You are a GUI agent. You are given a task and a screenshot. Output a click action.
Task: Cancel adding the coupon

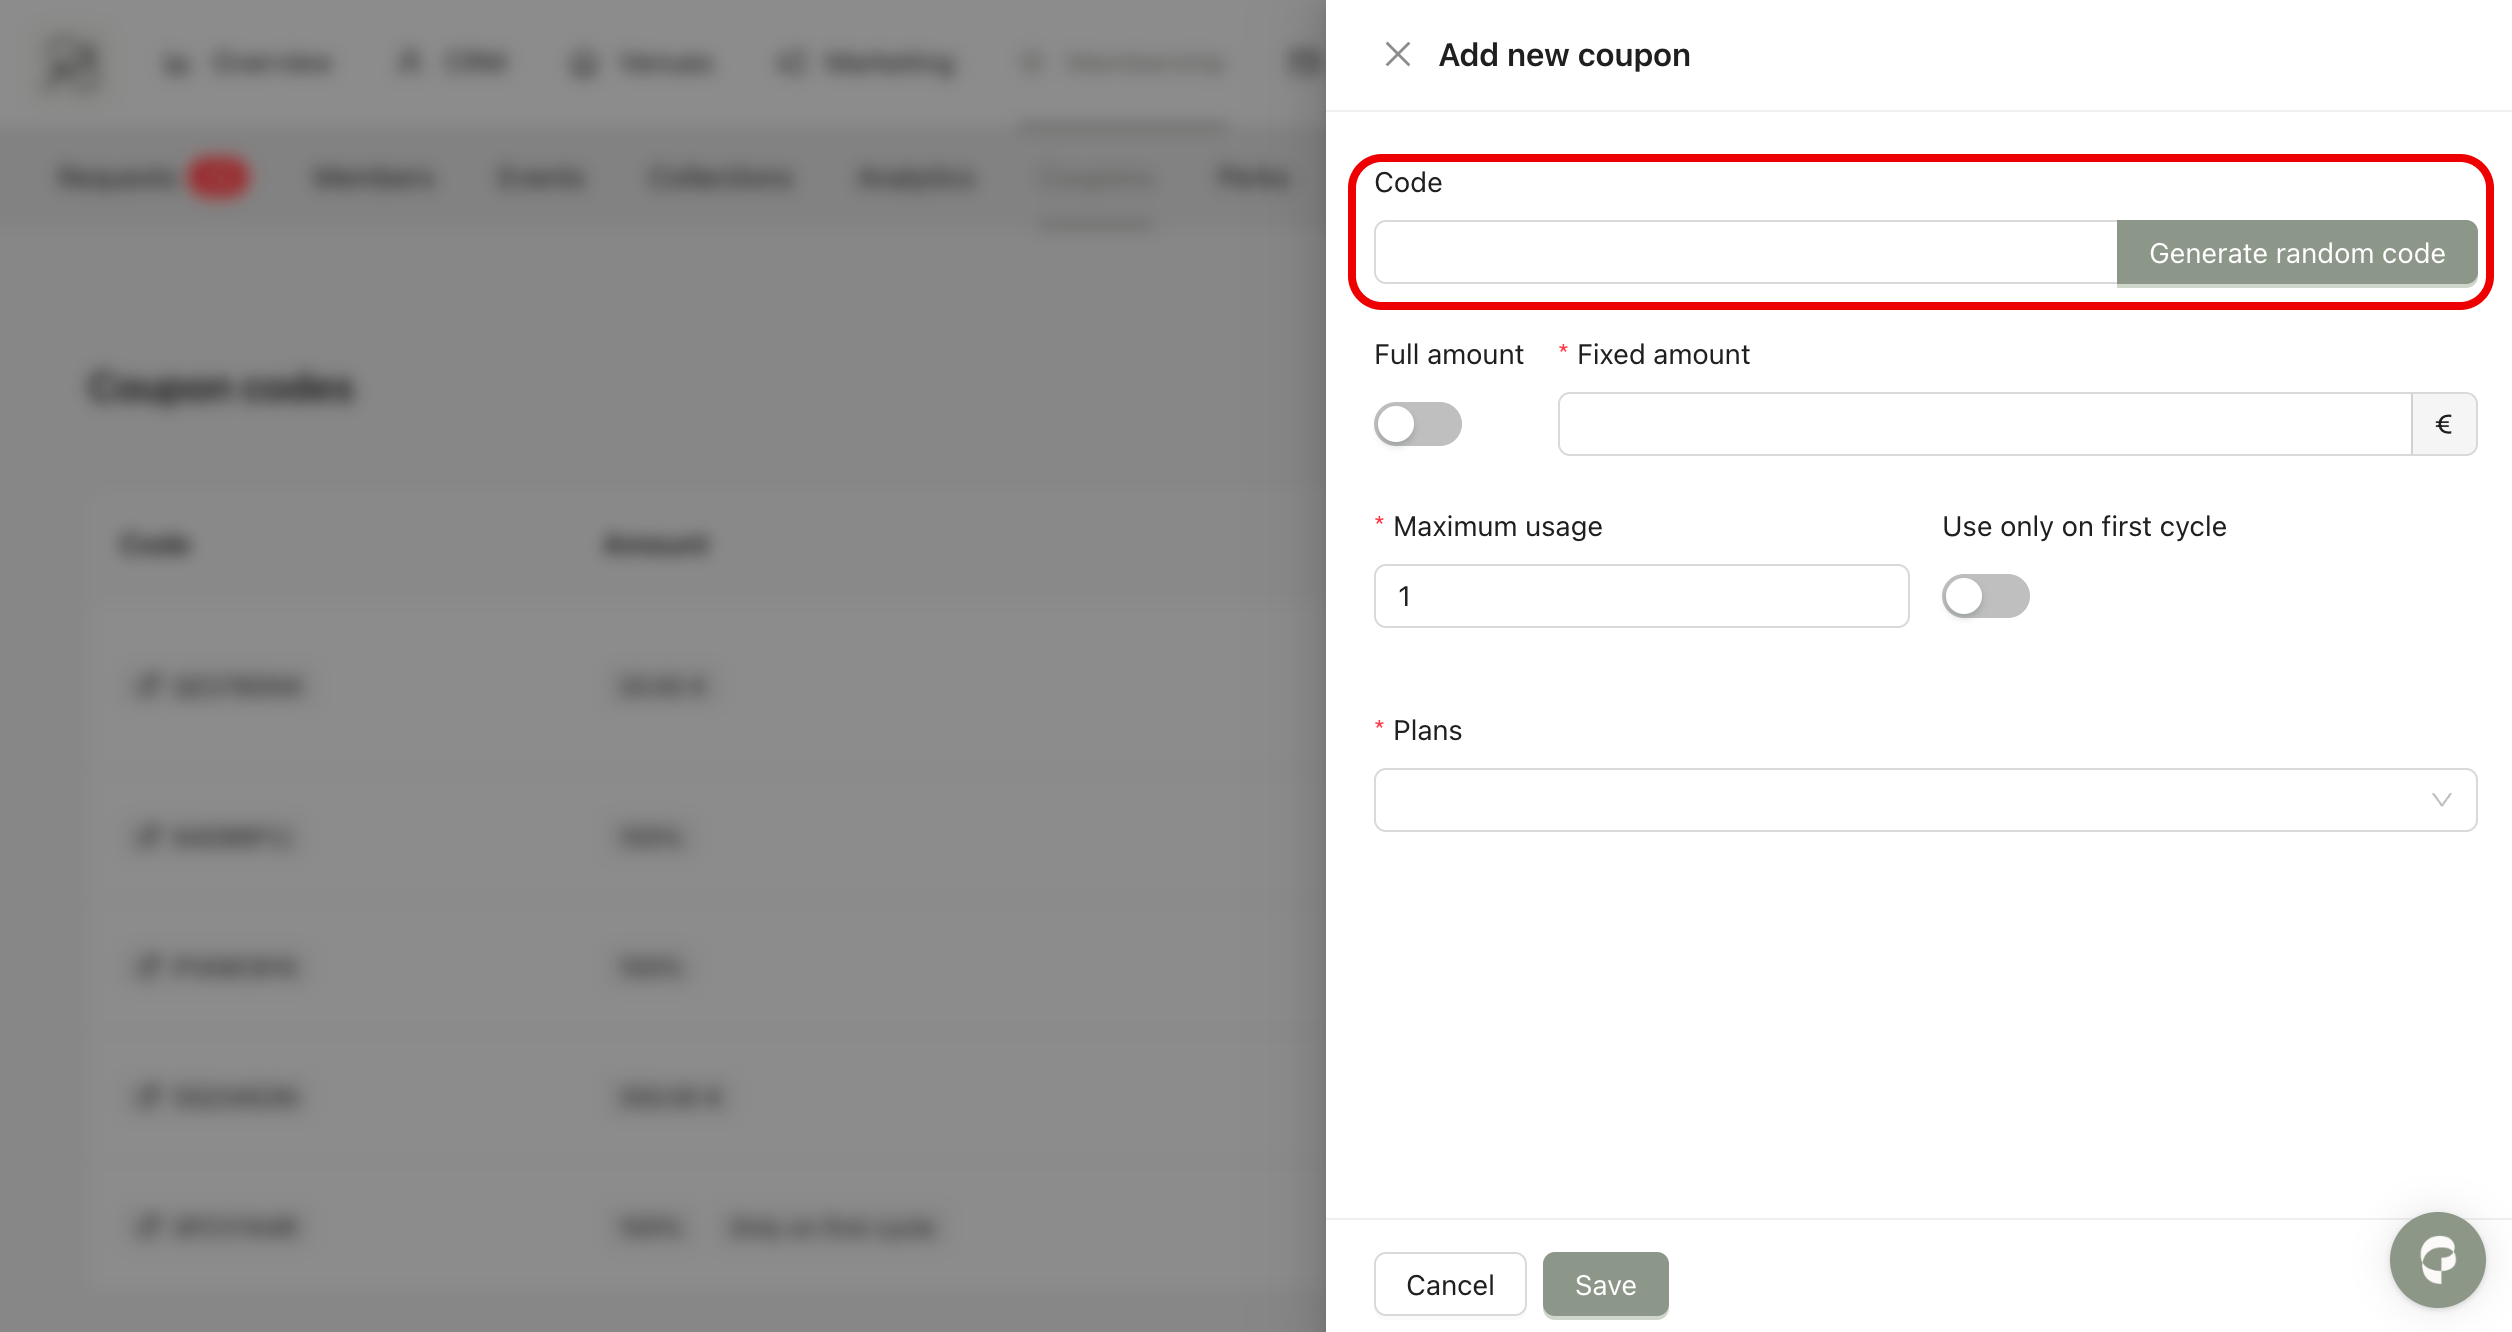coord(1449,1285)
